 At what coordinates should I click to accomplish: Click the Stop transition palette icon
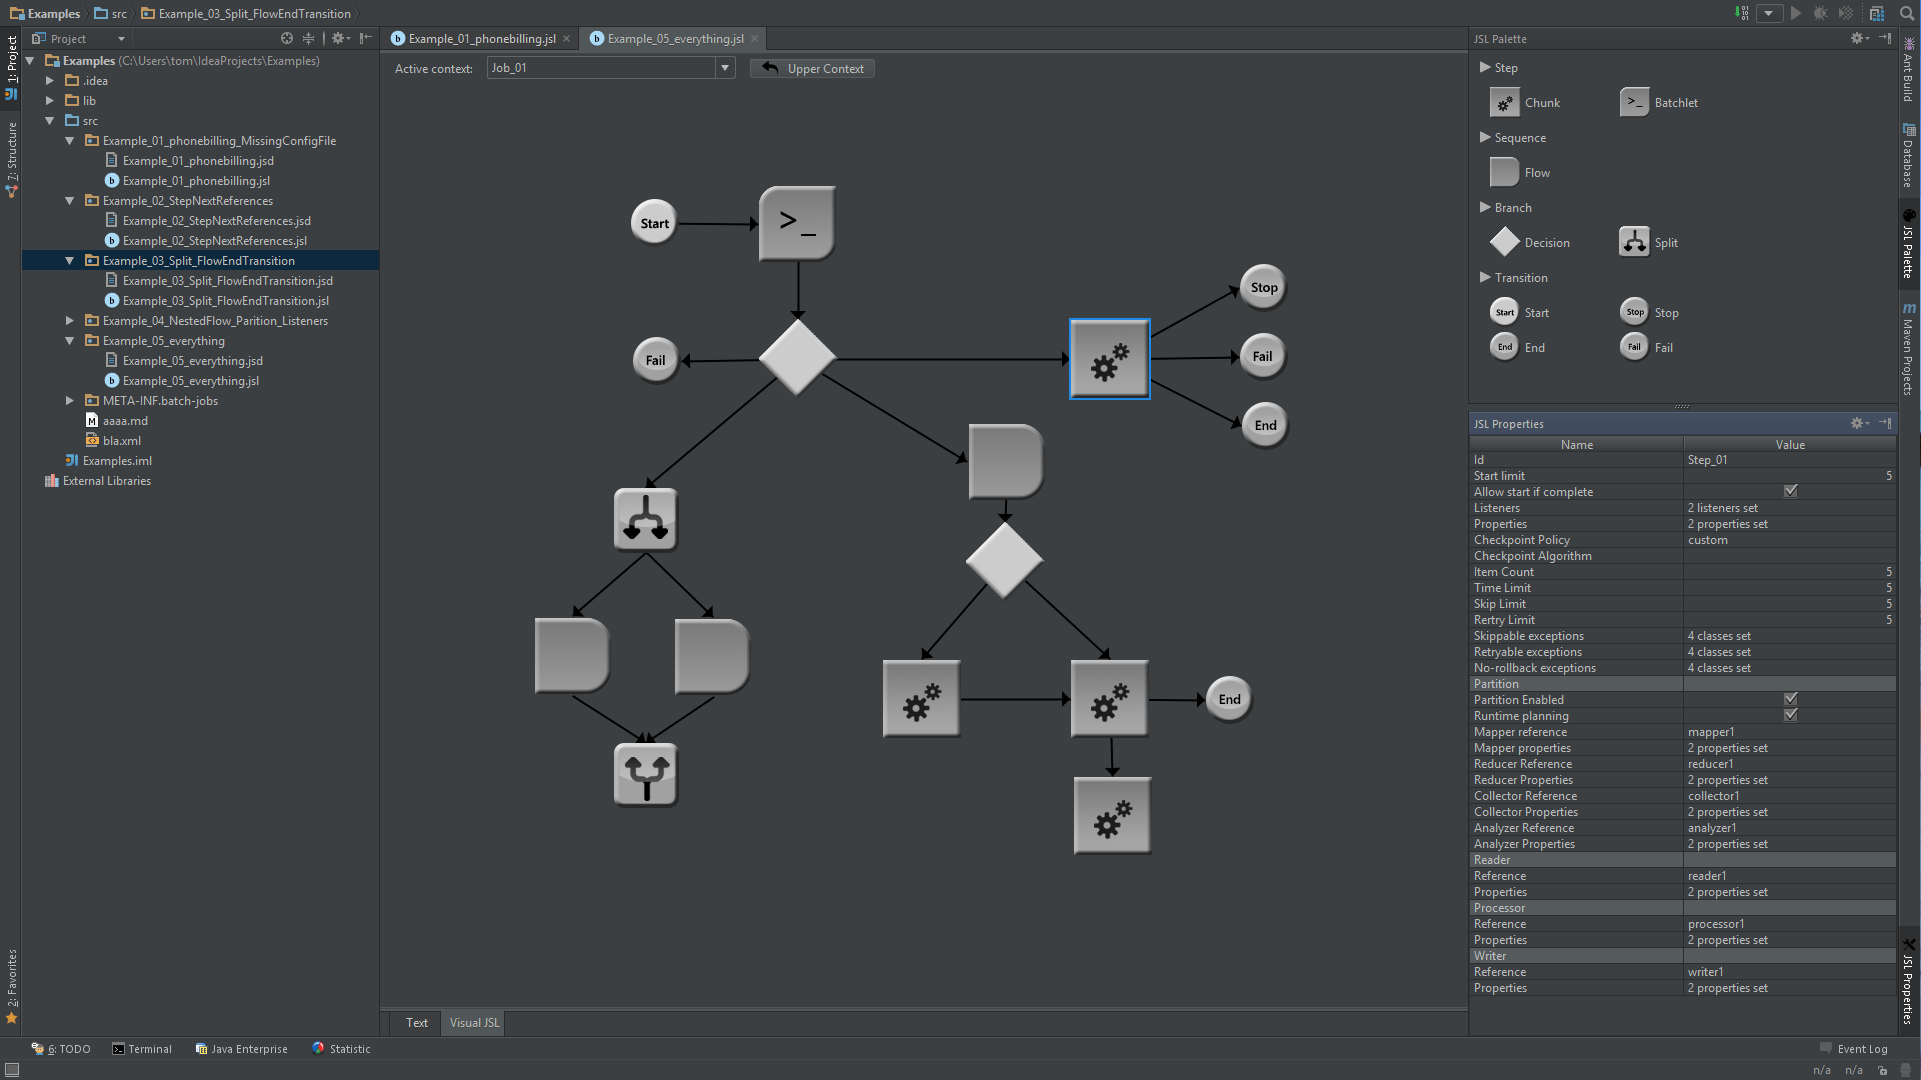[x=1634, y=313]
